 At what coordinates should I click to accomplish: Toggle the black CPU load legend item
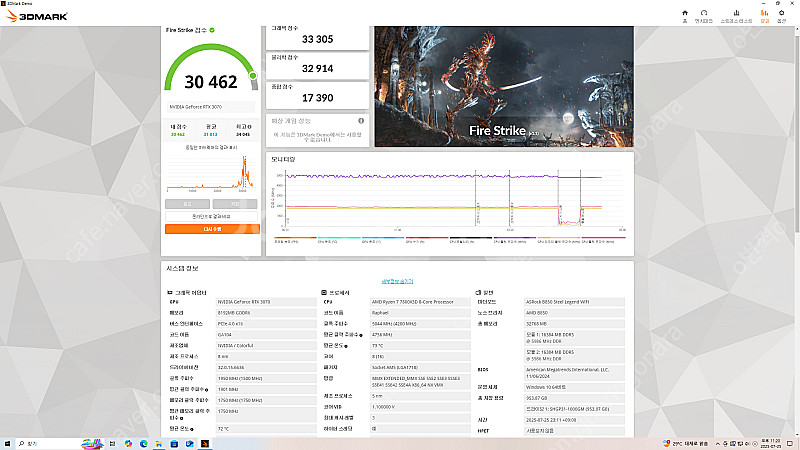[x=471, y=239]
